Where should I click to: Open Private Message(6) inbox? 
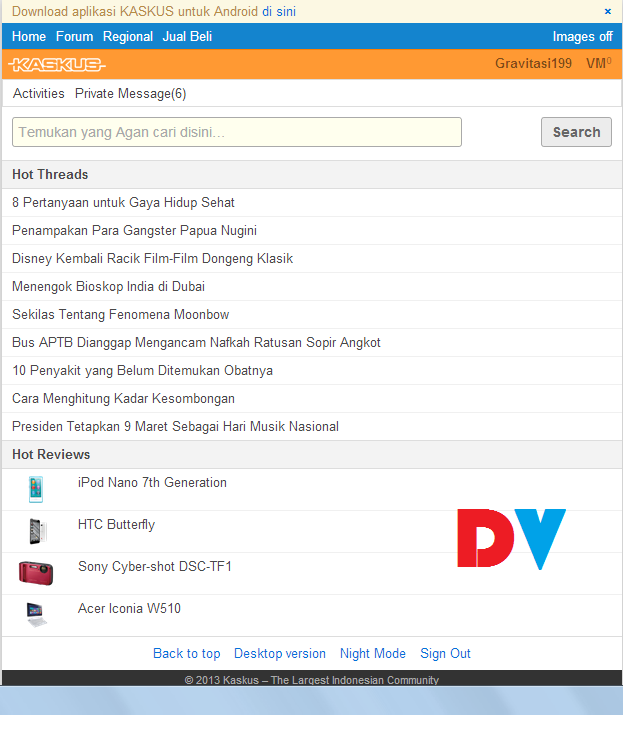[130, 94]
